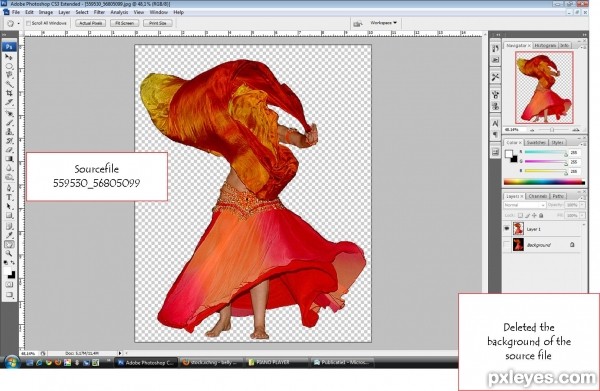600x391 pixels.
Task: Collapse the right panel group
Action: tap(584, 35)
